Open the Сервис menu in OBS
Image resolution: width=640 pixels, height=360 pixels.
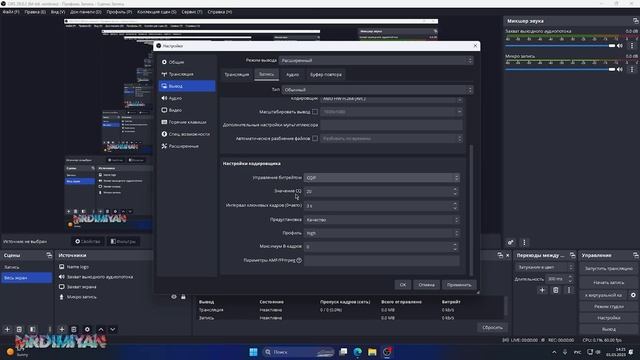pyautogui.click(x=192, y=12)
